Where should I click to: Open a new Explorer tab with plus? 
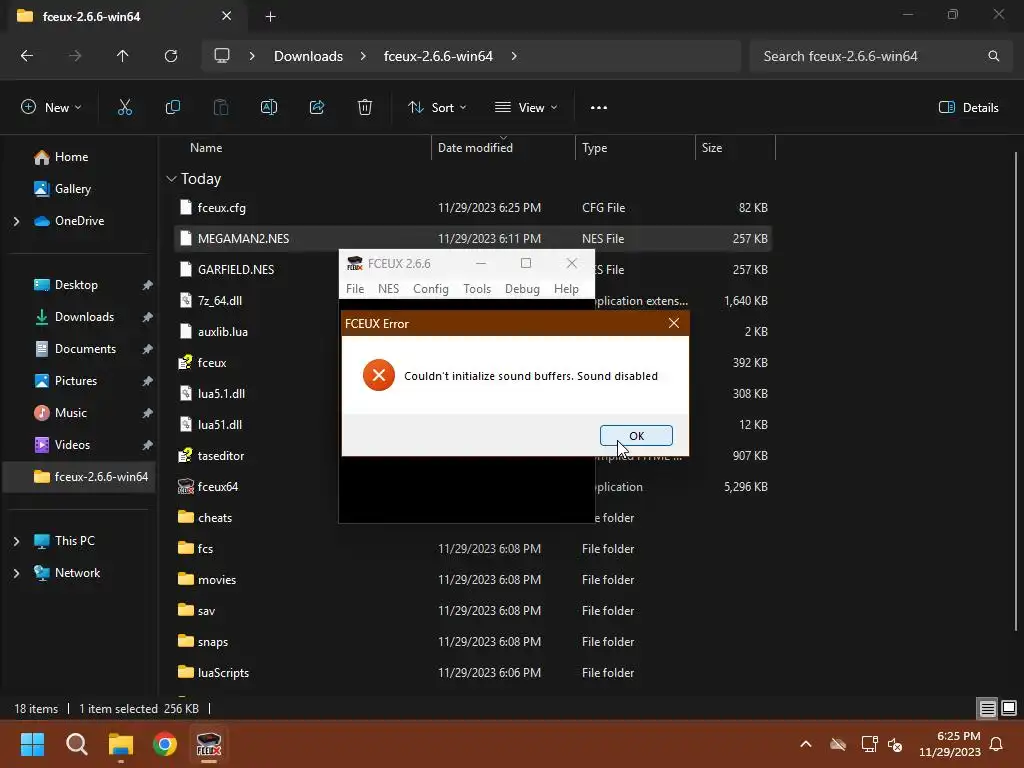click(x=270, y=16)
